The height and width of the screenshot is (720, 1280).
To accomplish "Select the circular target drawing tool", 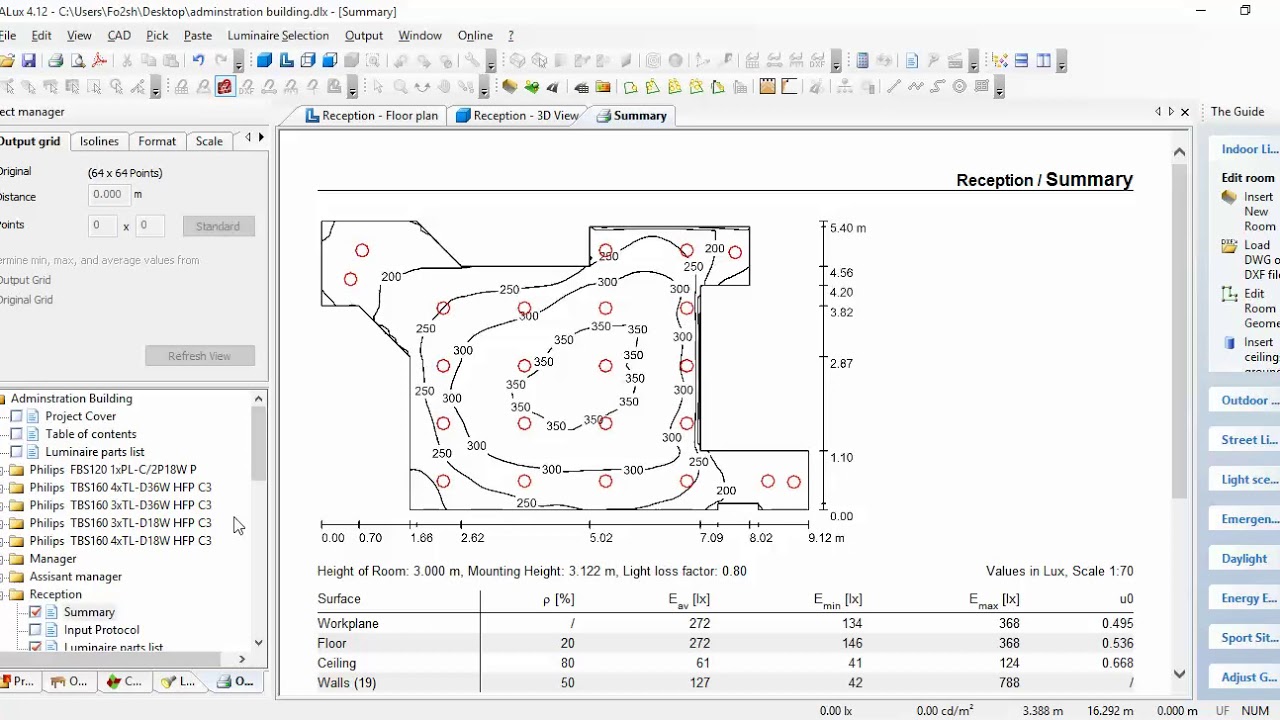I will coord(959,87).
